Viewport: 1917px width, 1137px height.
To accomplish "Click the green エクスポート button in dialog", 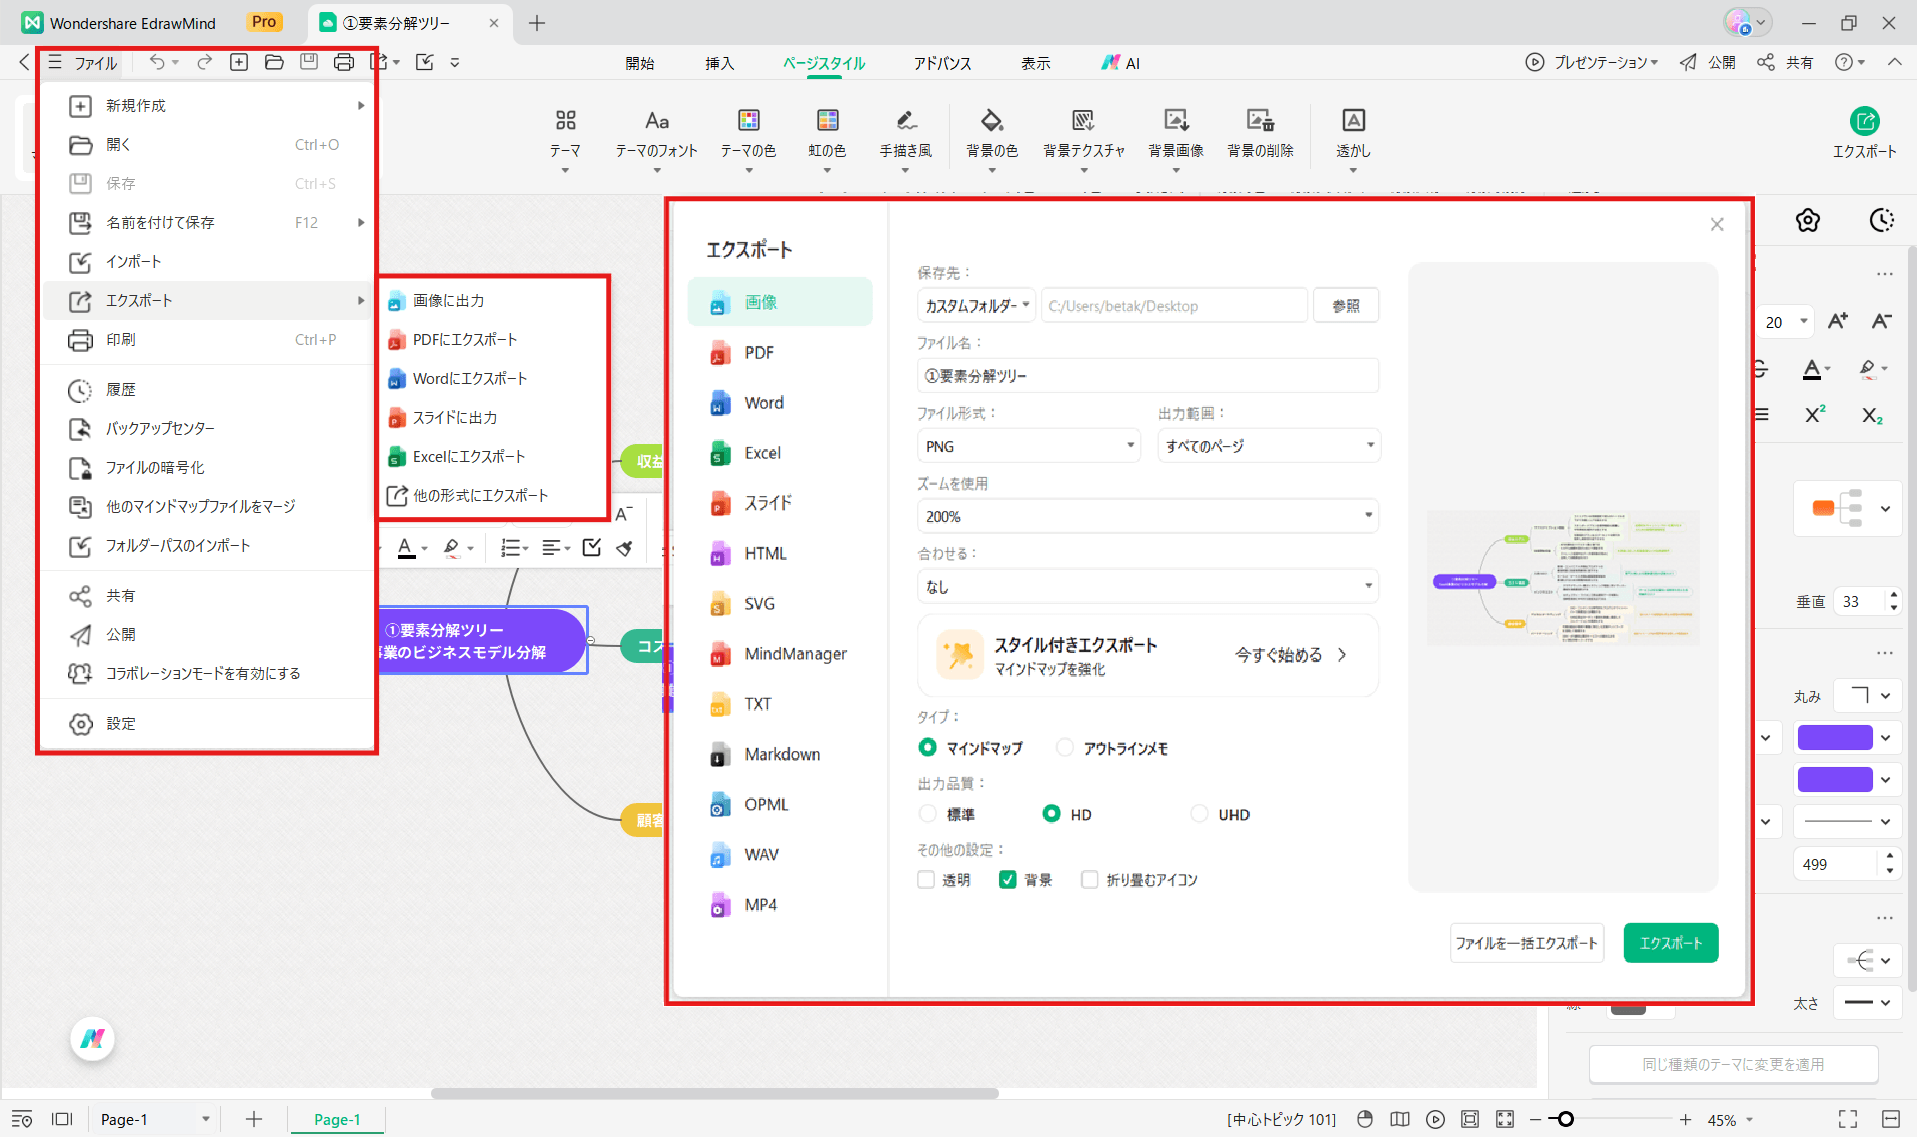I will (1670, 943).
